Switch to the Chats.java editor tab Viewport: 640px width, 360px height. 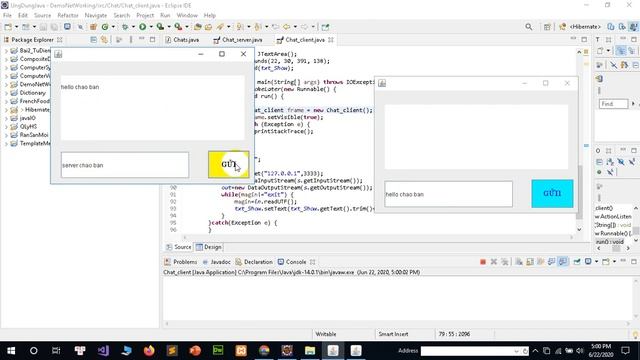pyautogui.click(x=182, y=40)
